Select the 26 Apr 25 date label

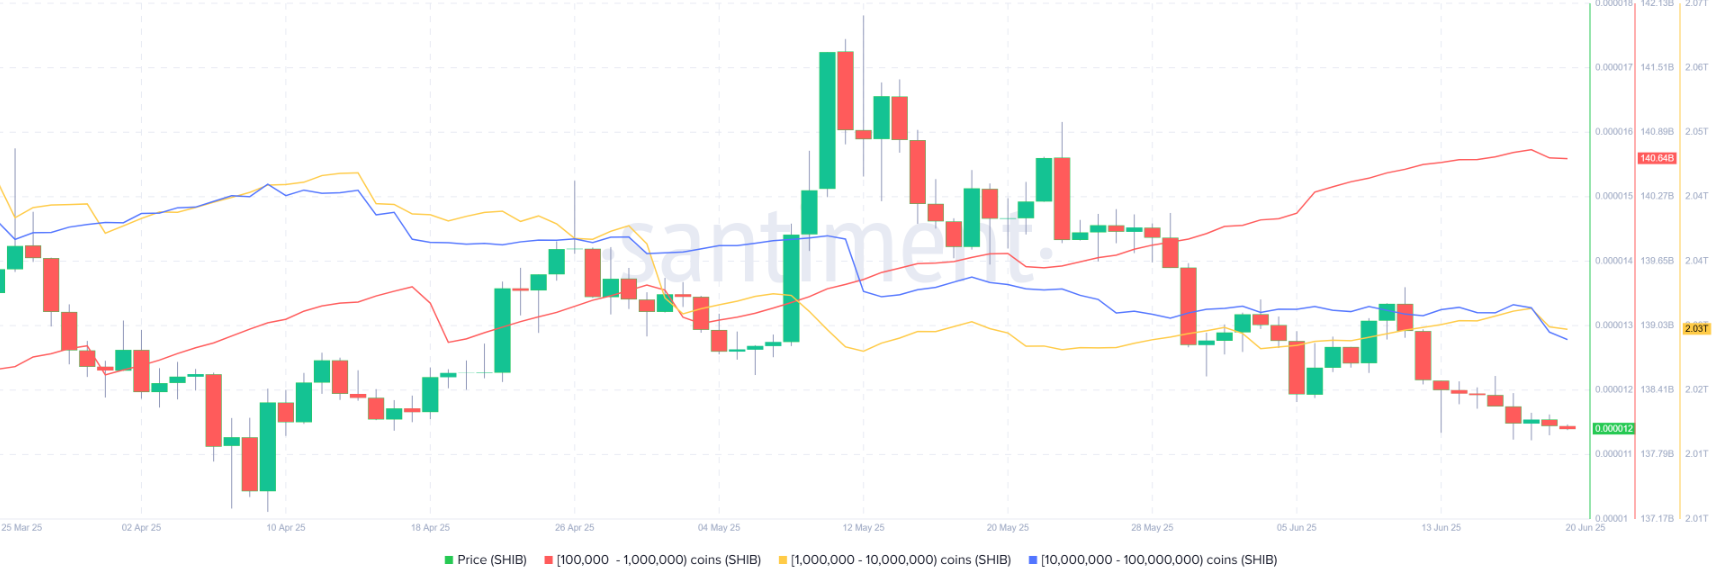point(574,527)
